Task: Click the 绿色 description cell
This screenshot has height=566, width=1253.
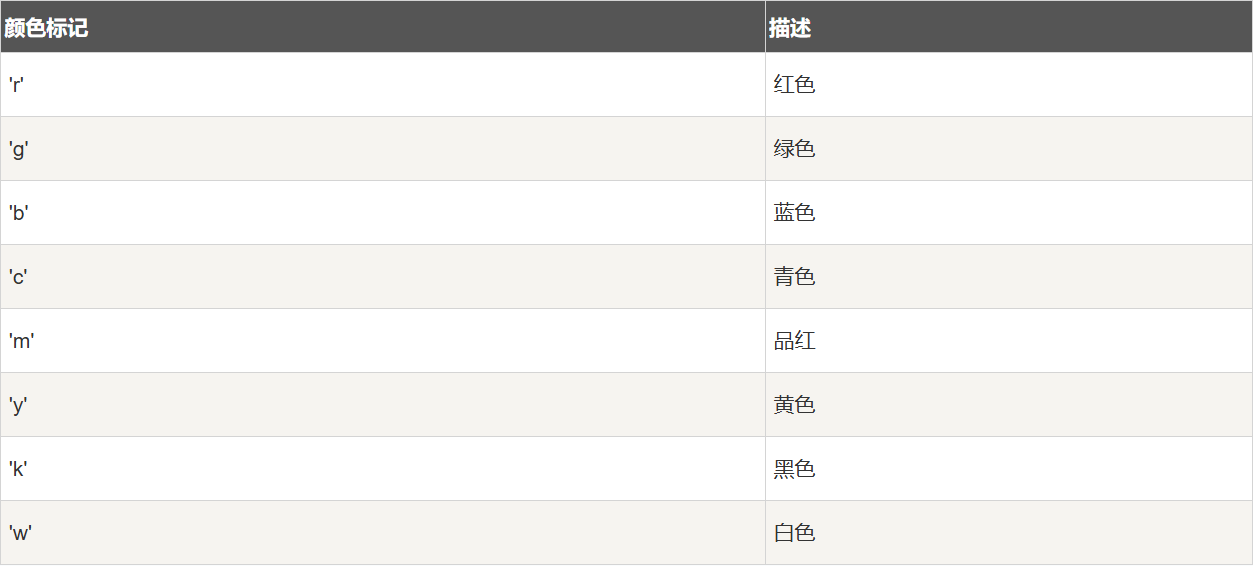Action: (795, 149)
